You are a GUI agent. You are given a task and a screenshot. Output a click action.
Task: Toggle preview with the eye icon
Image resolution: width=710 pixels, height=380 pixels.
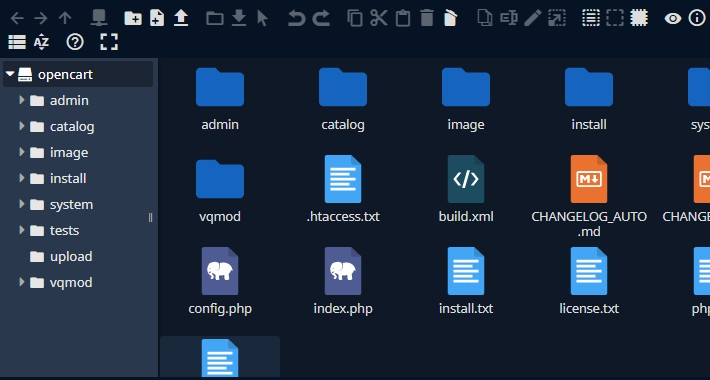click(x=673, y=18)
